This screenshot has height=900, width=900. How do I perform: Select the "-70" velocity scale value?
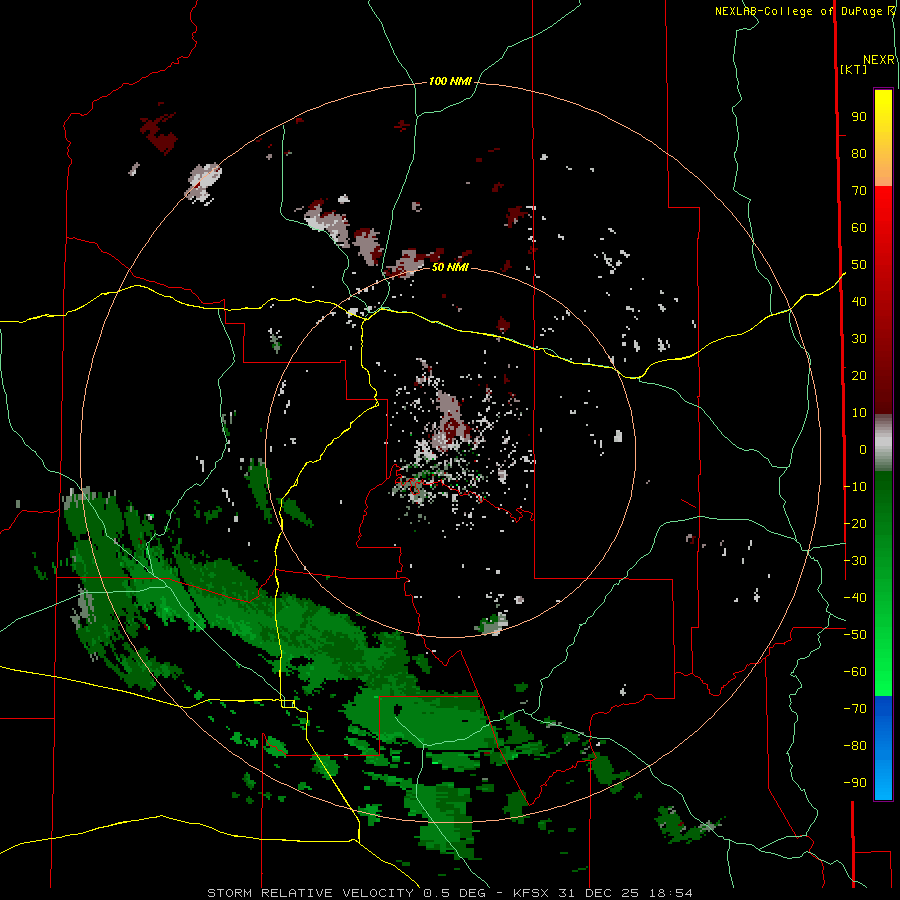coord(855,708)
